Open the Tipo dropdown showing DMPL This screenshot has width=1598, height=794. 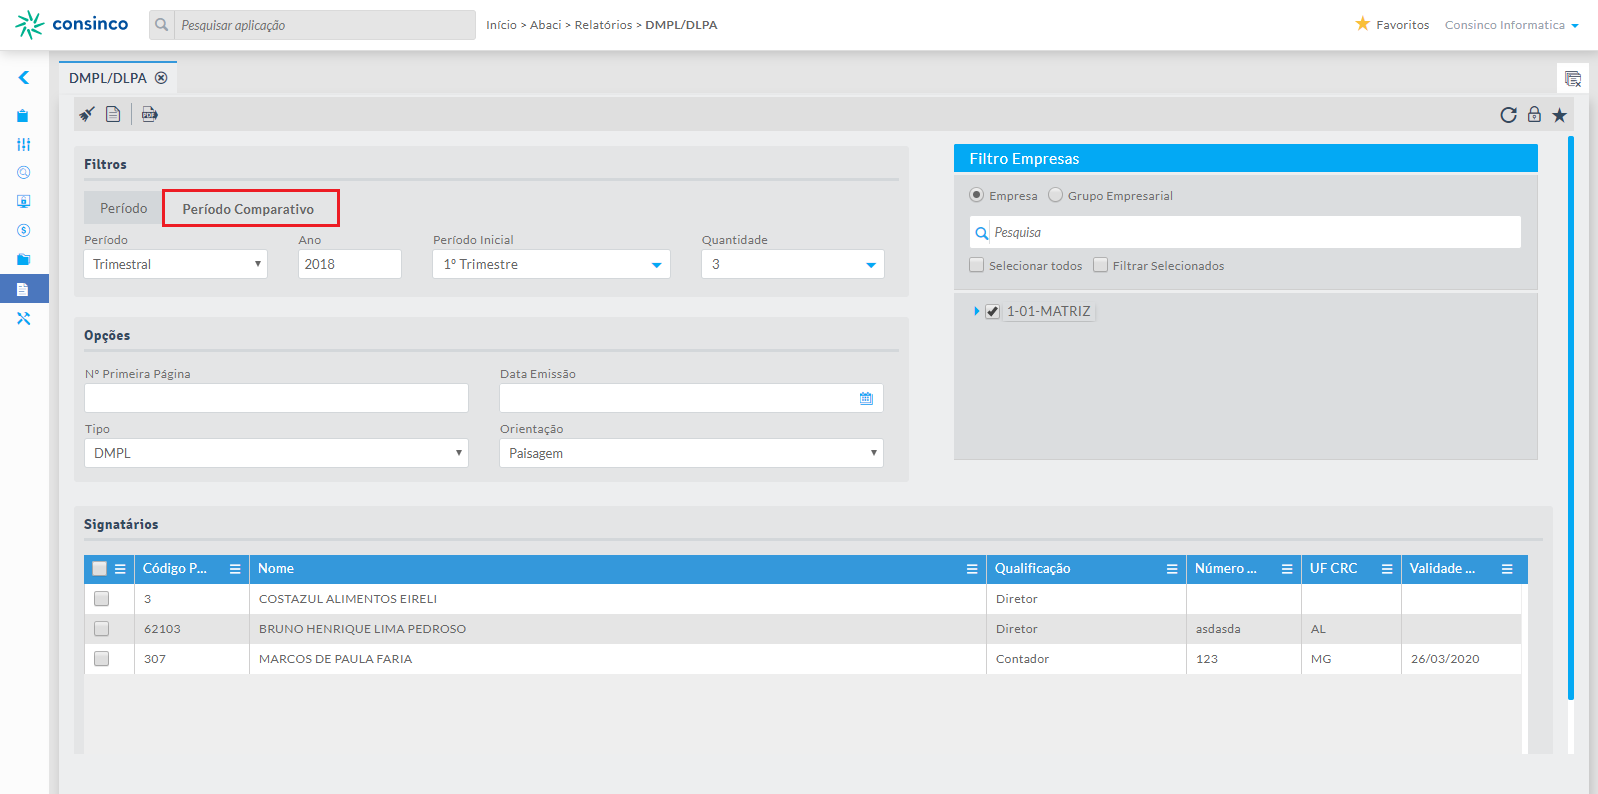pyautogui.click(x=276, y=453)
